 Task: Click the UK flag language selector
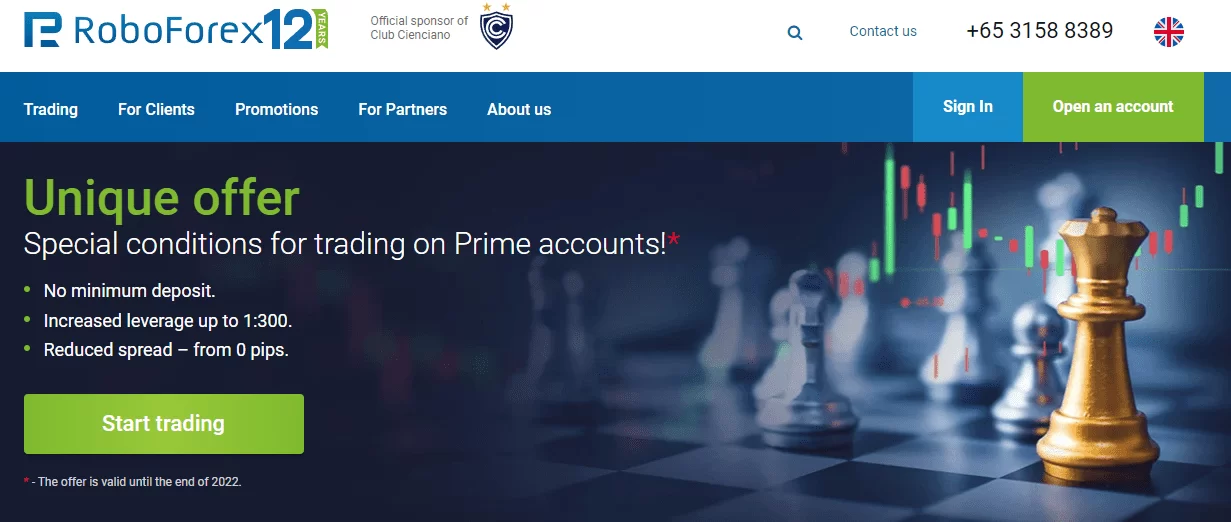pyautogui.click(x=1169, y=32)
